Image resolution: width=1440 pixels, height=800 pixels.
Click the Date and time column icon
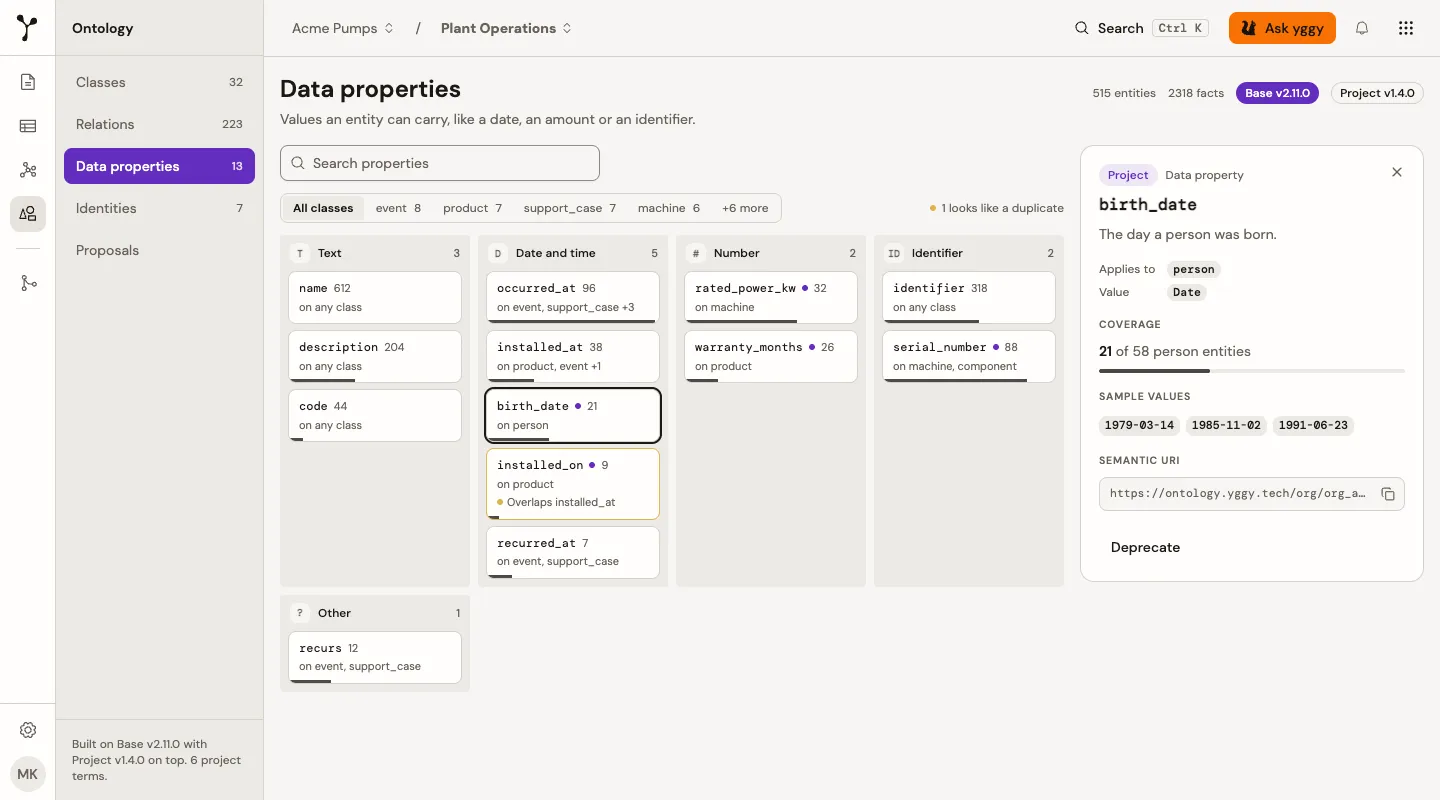pos(497,253)
